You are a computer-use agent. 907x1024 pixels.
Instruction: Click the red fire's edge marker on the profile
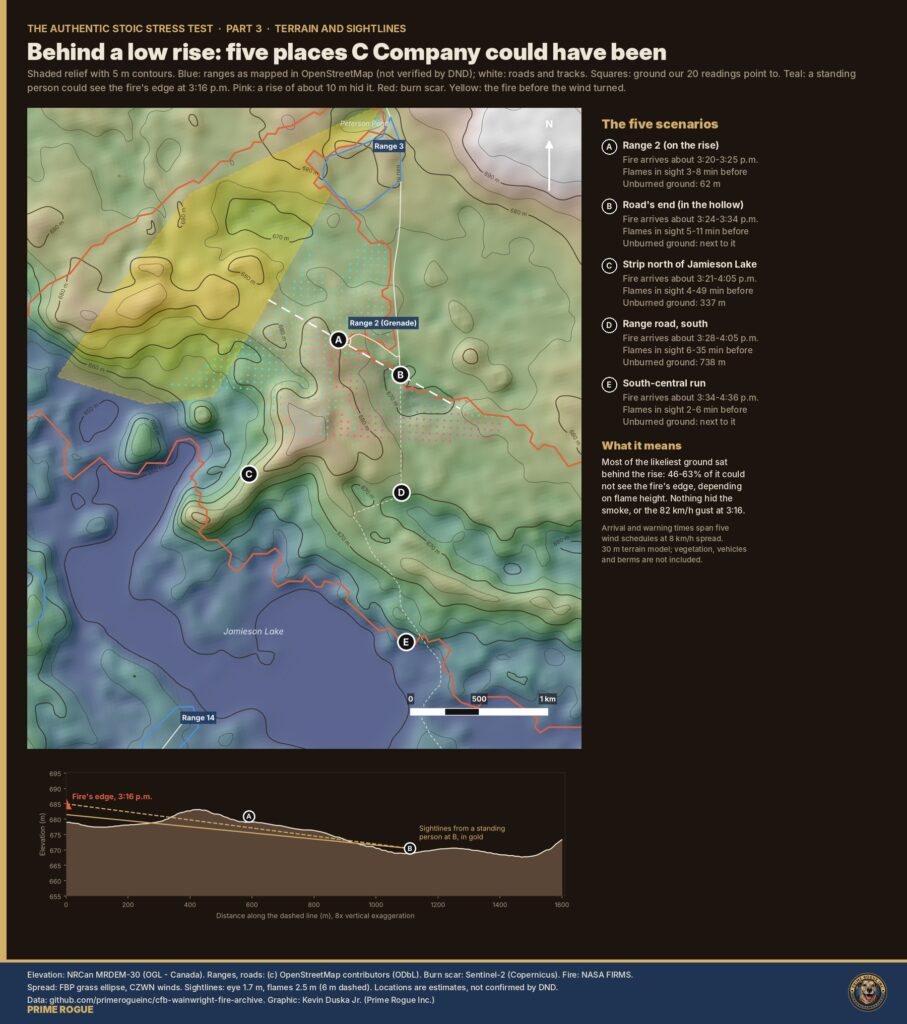point(69,805)
